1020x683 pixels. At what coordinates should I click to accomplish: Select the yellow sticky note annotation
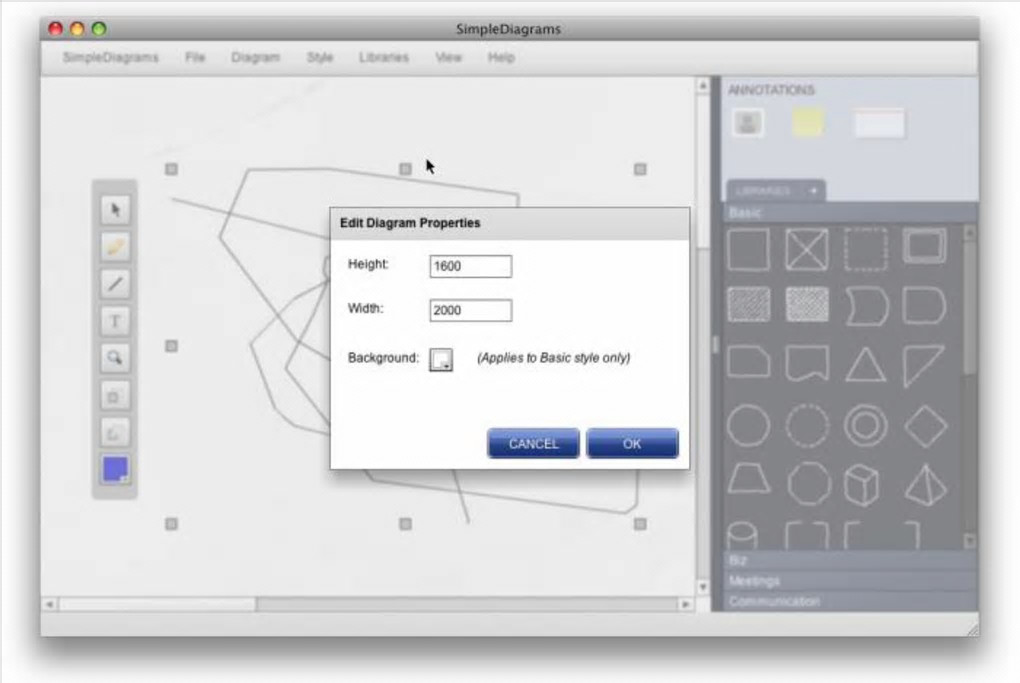pyautogui.click(x=808, y=122)
